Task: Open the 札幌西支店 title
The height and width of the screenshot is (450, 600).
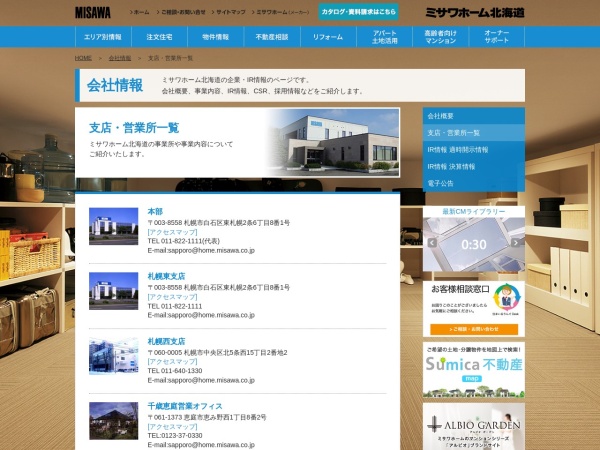Action: click(166, 341)
